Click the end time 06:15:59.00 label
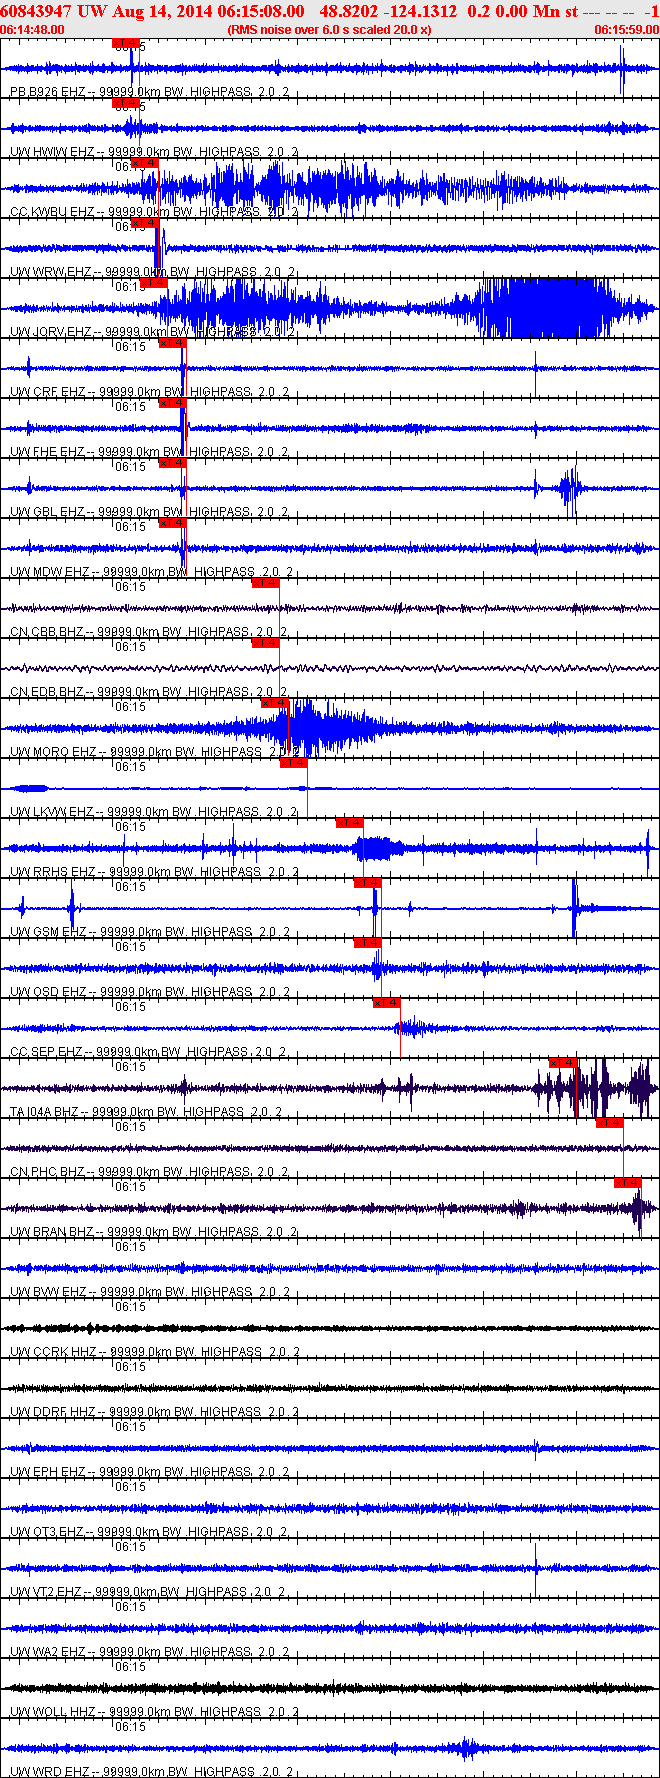The width and height of the screenshot is (660, 1778). [626, 30]
